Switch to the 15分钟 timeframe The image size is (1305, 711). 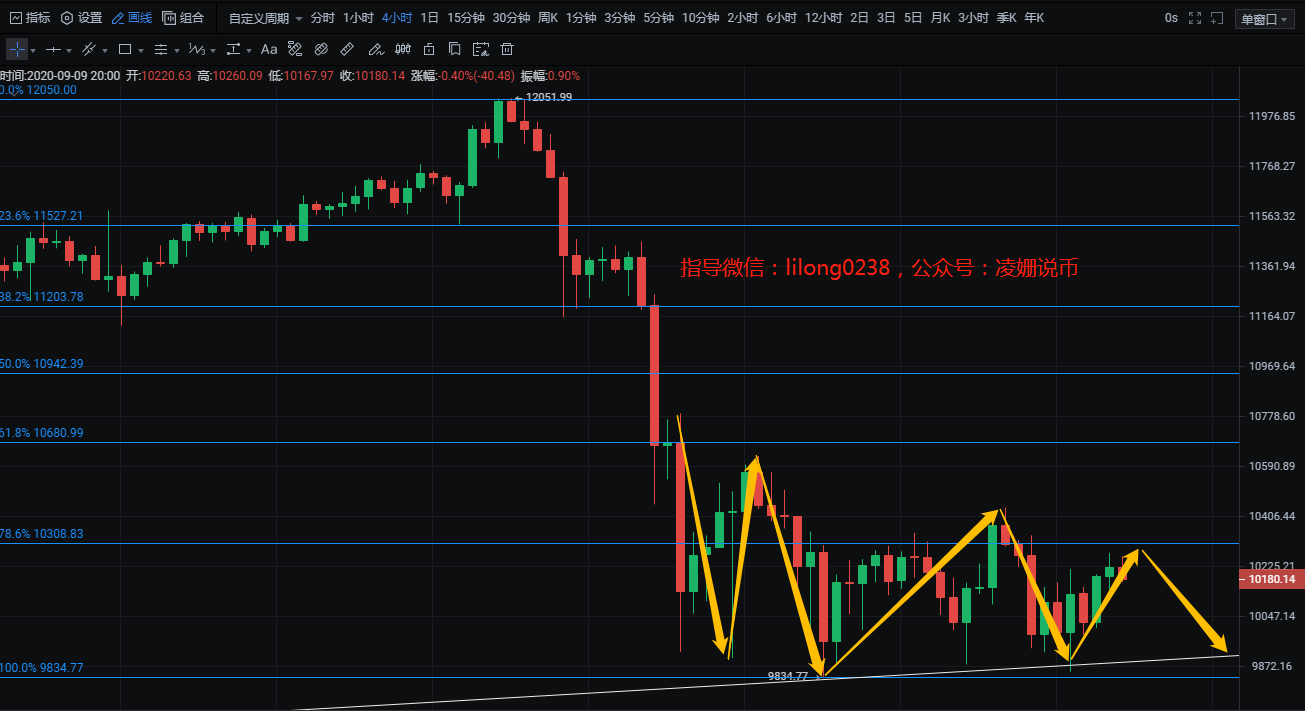[465, 18]
